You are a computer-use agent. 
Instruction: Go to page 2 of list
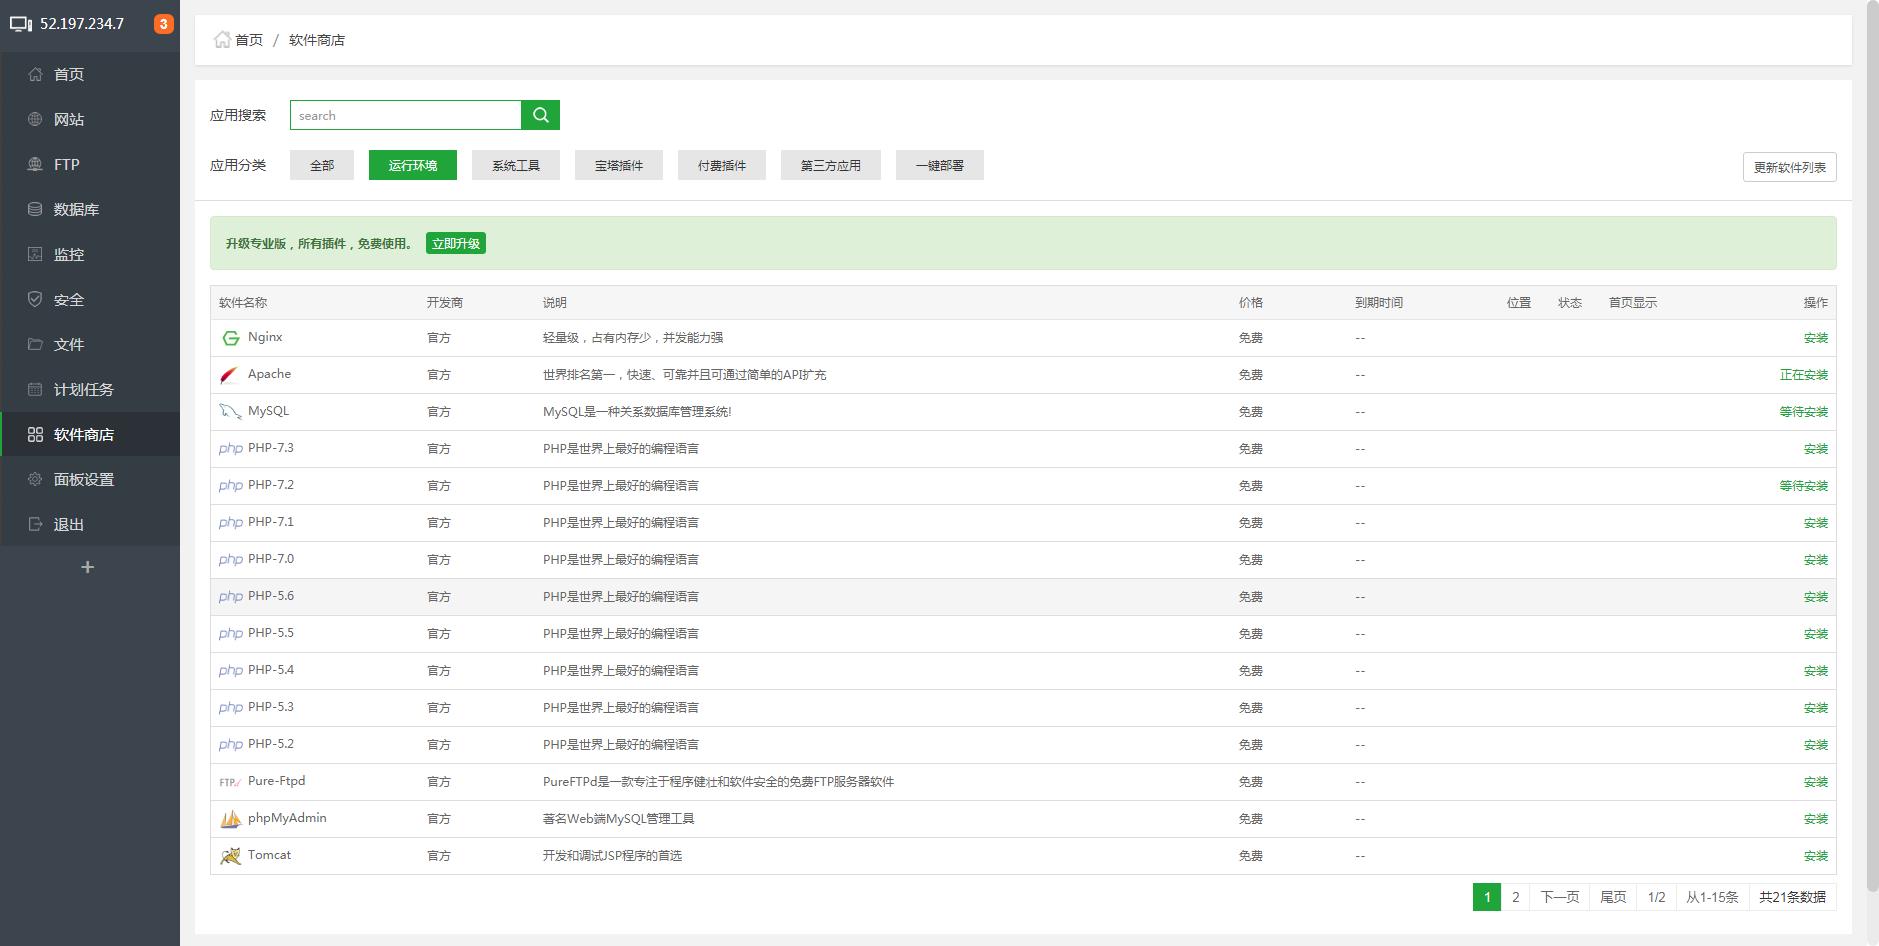pyautogui.click(x=1515, y=897)
